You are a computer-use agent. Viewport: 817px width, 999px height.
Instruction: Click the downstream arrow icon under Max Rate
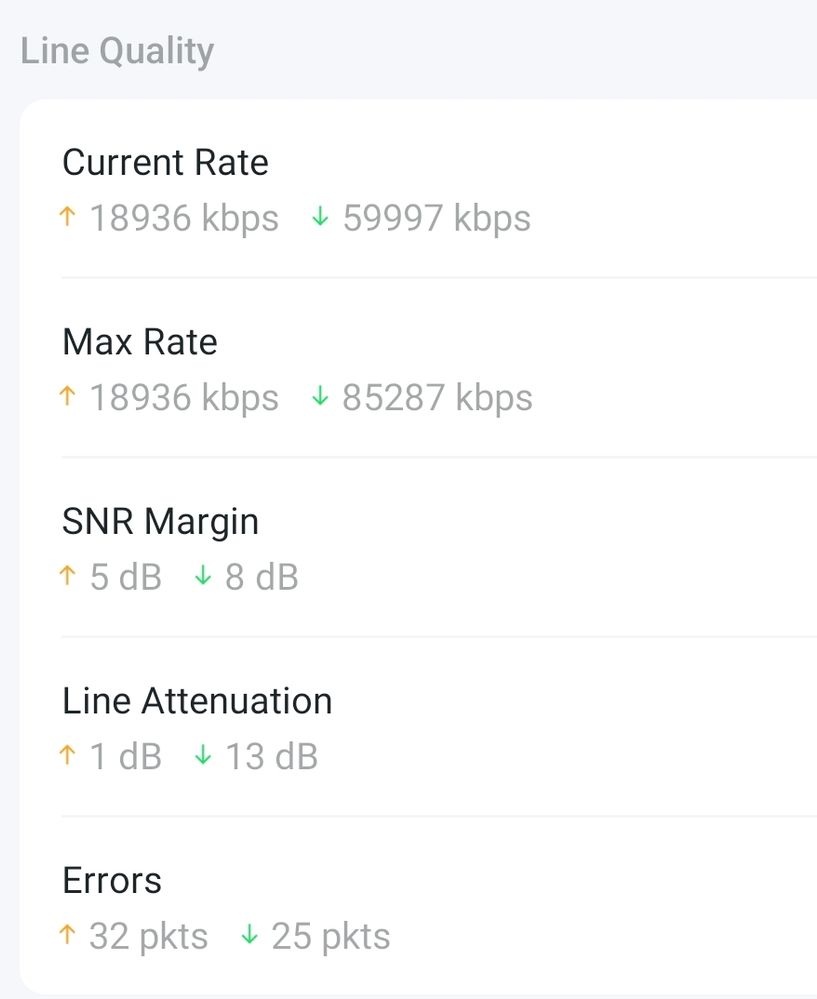[320, 397]
